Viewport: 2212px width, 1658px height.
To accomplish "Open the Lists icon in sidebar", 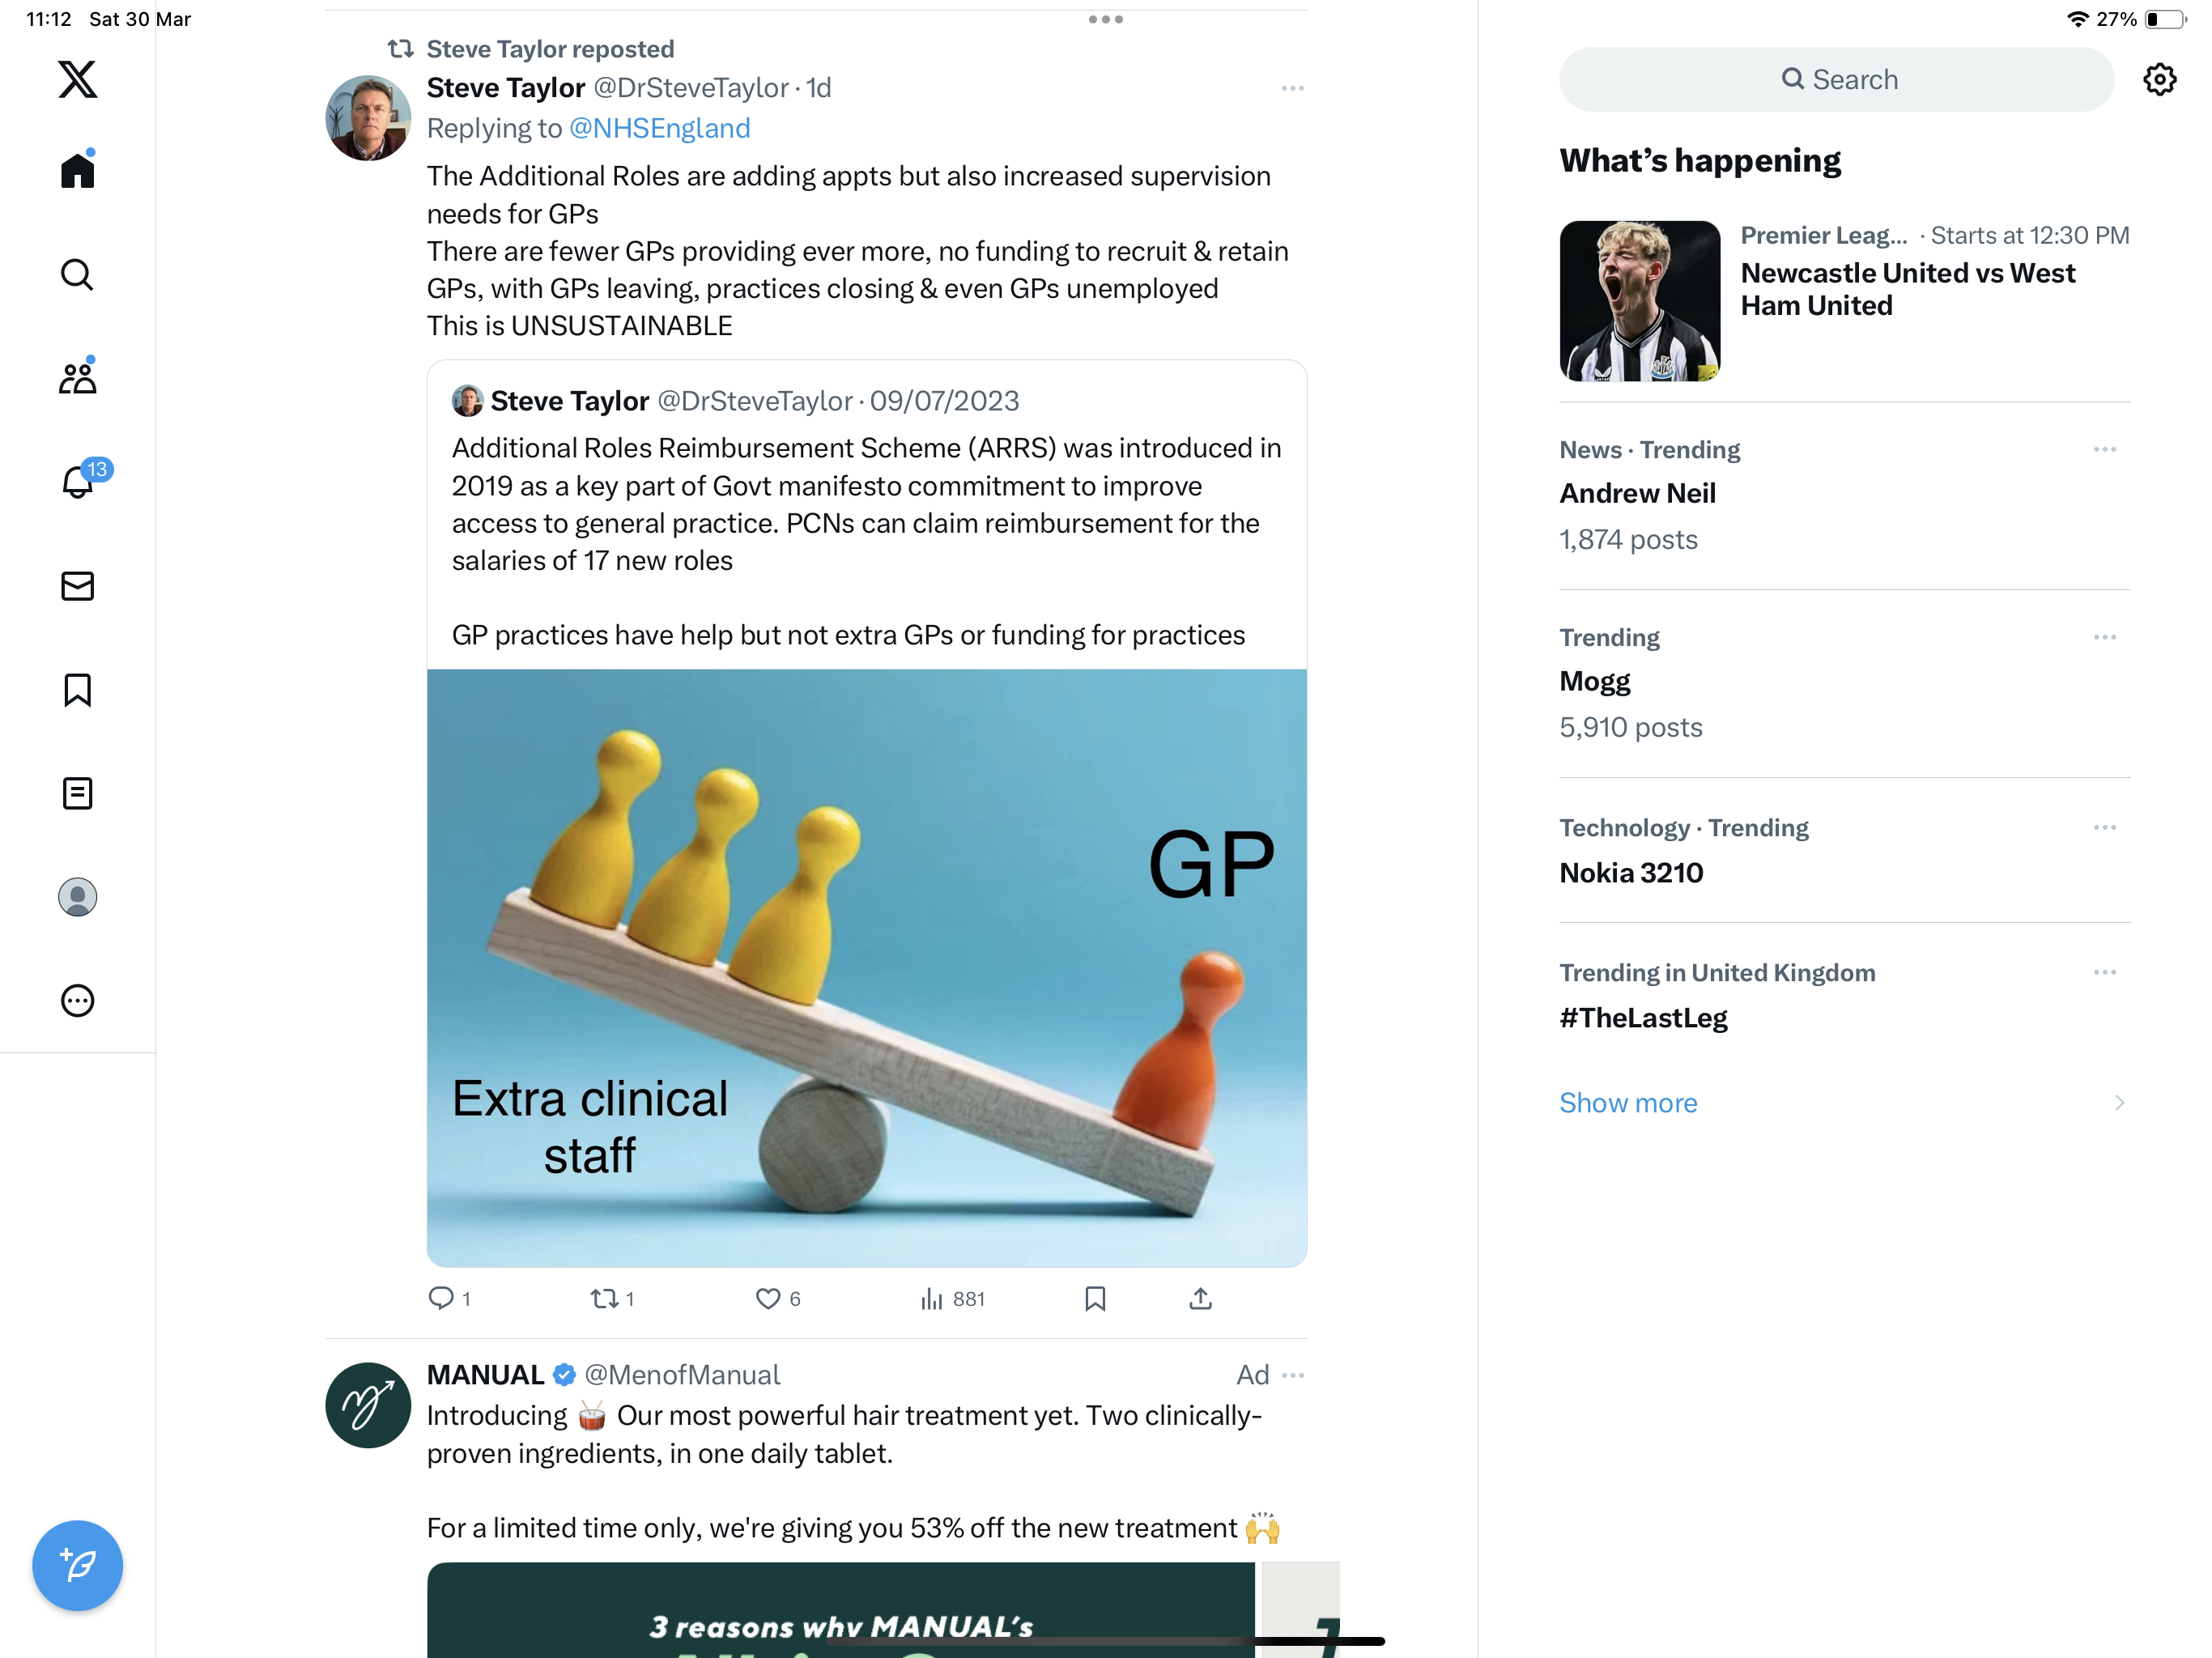I will click(x=77, y=793).
